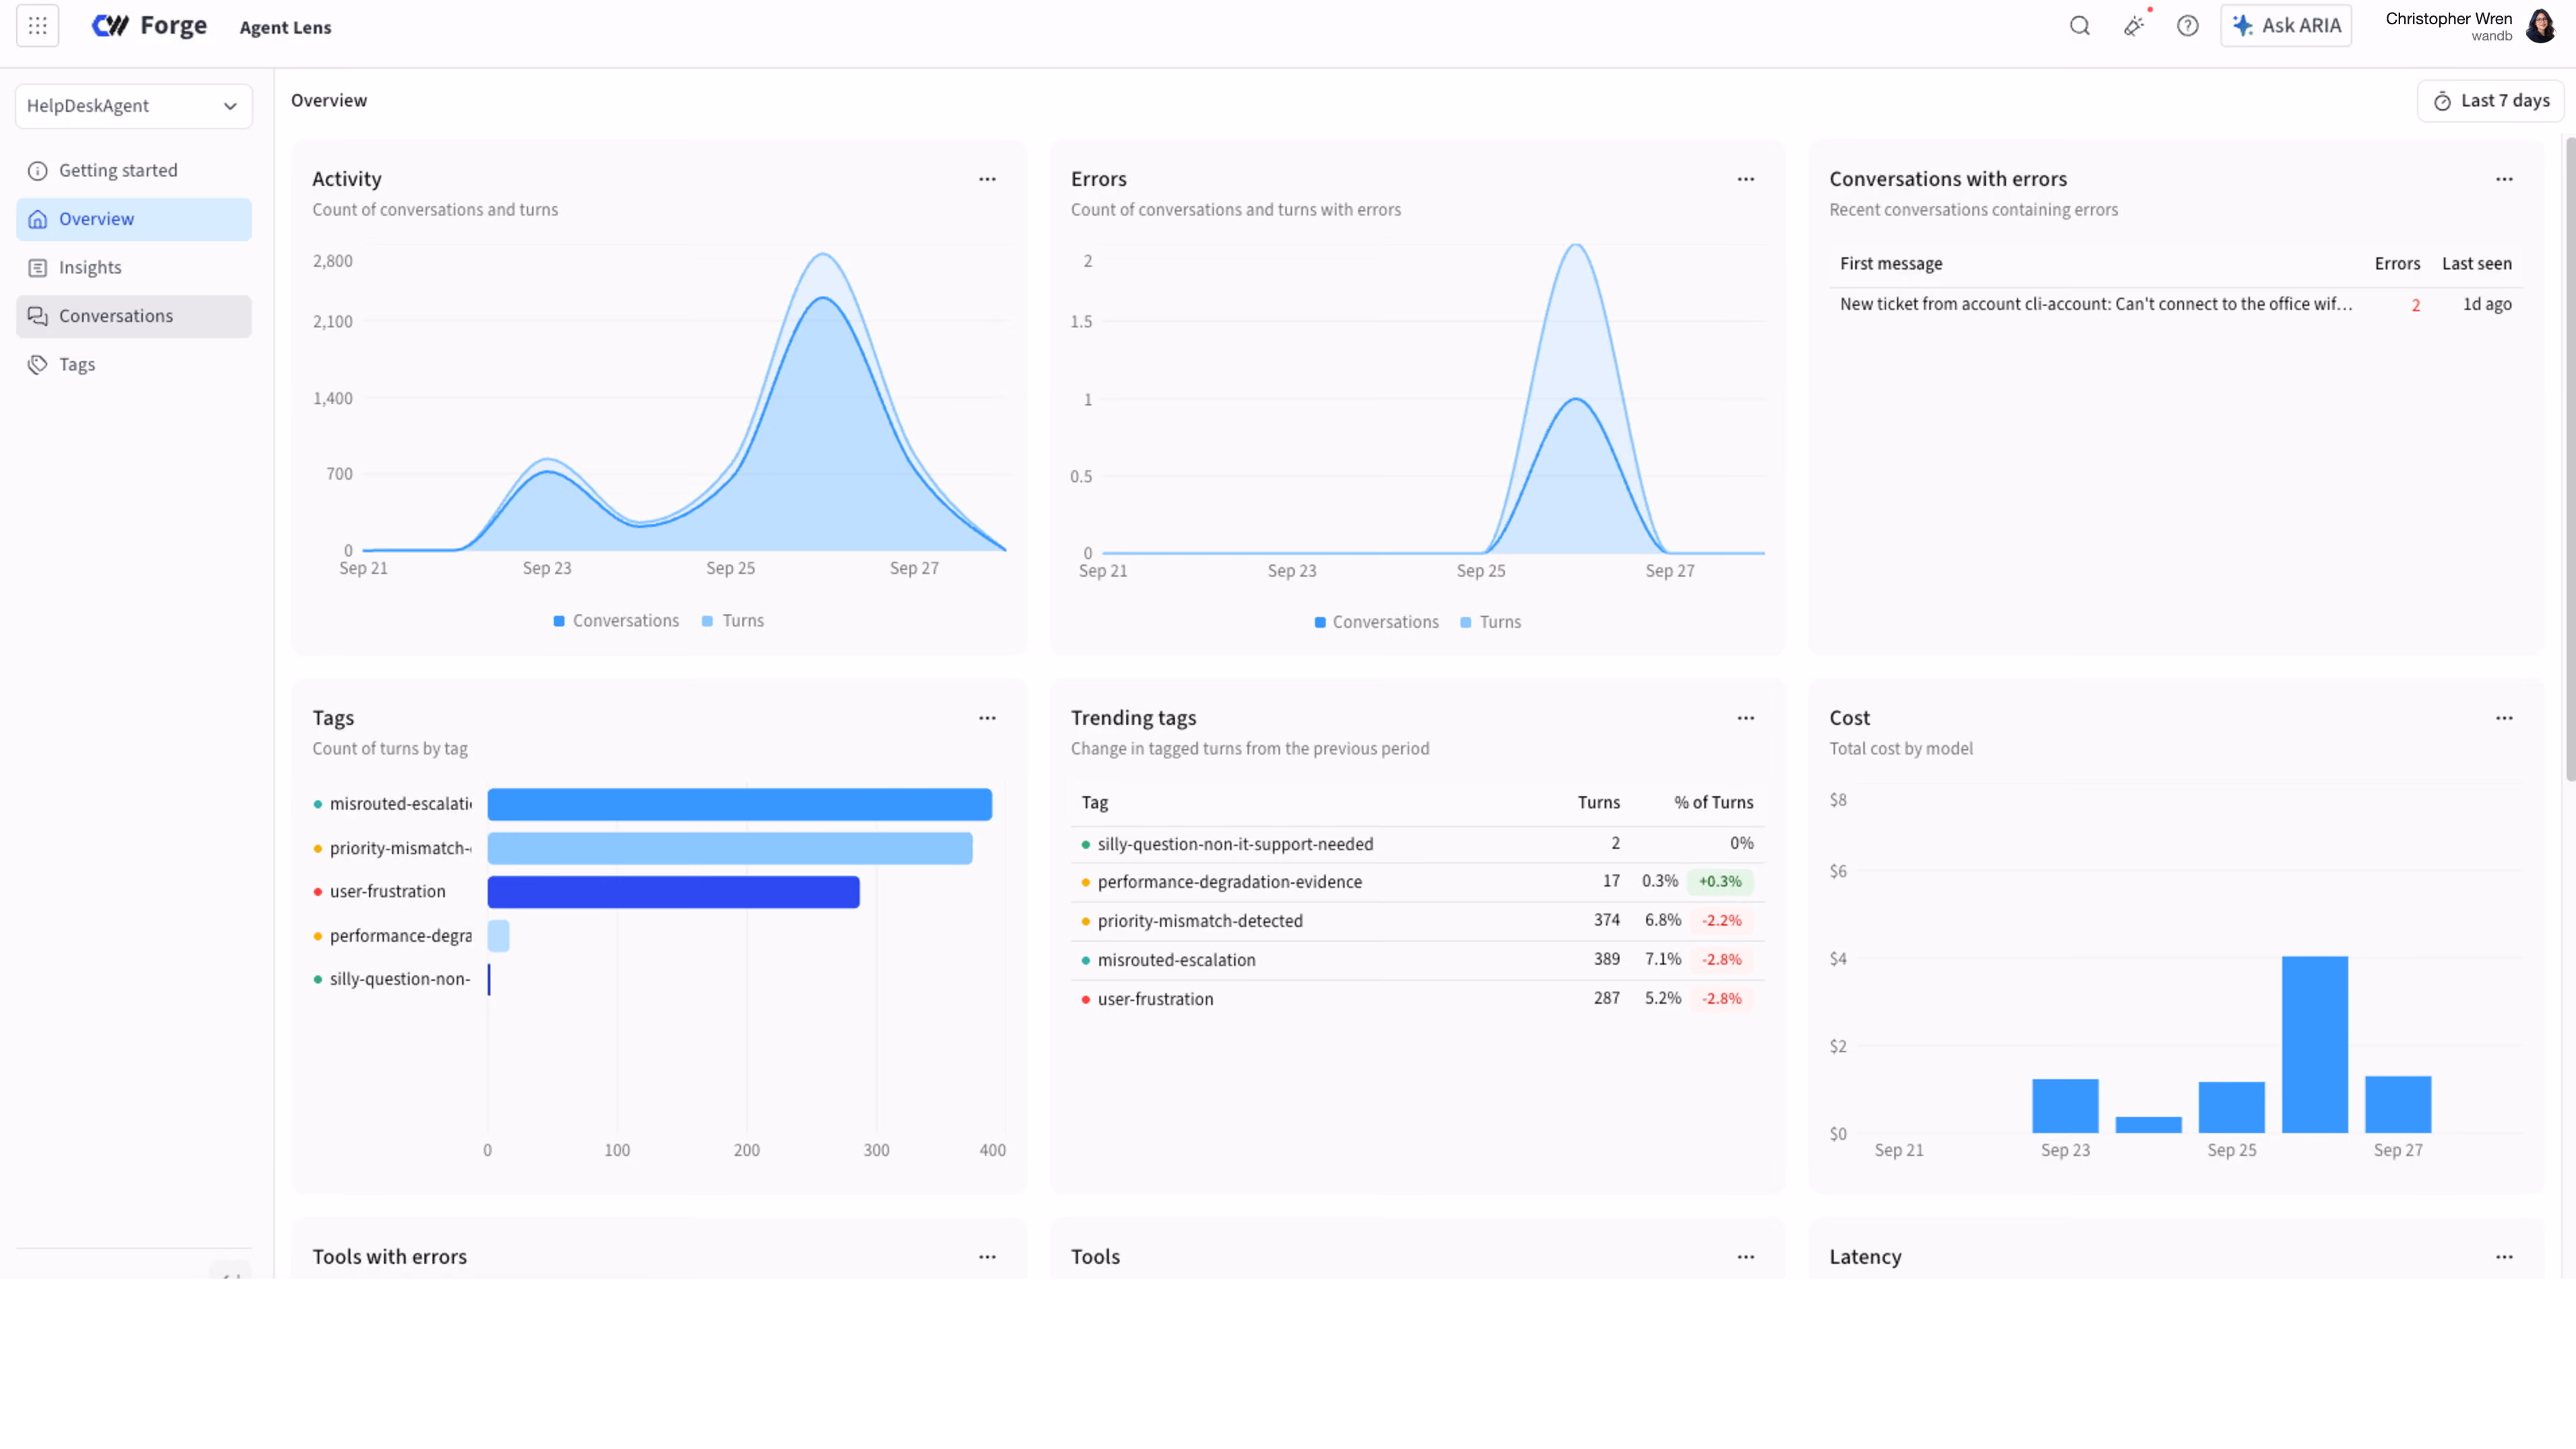Image resolution: width=2576 pixels, height=1449 pixels.
Task: Toggle Conversations series in Errors legend
Action: 1376,622
